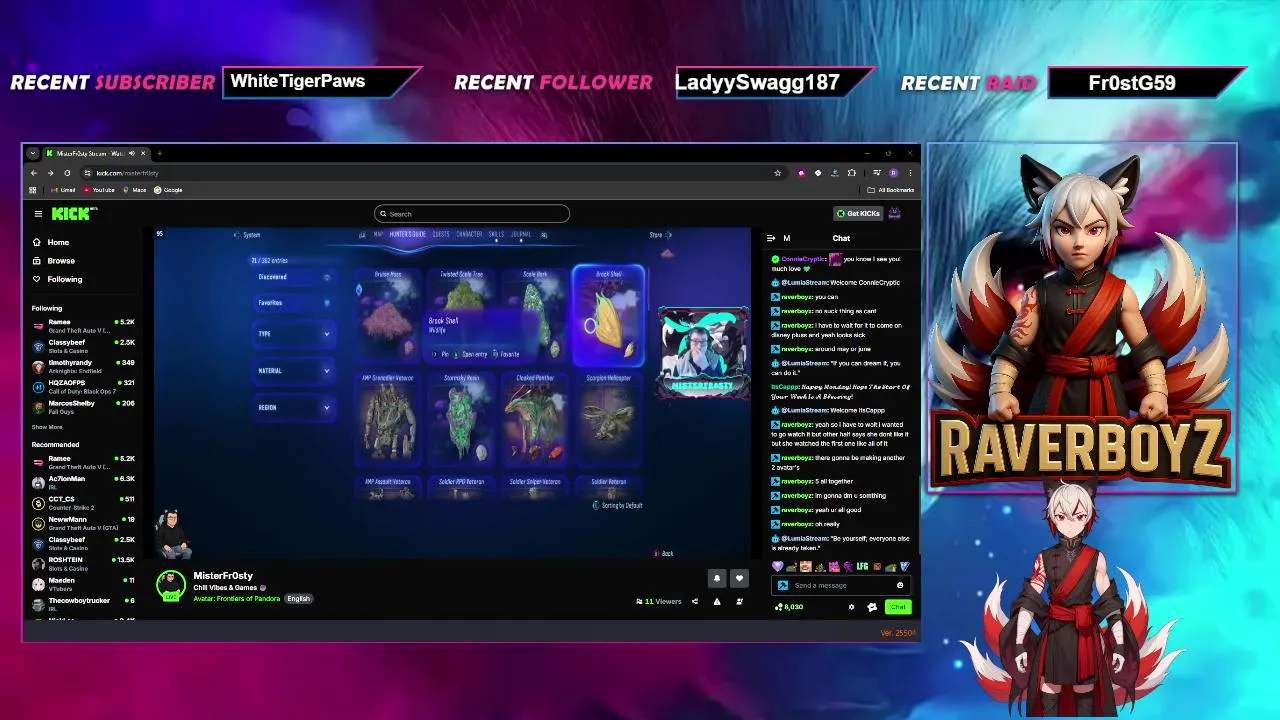Open the All Bookmarks folder
Screen dimensions: 1280x720
892,190
